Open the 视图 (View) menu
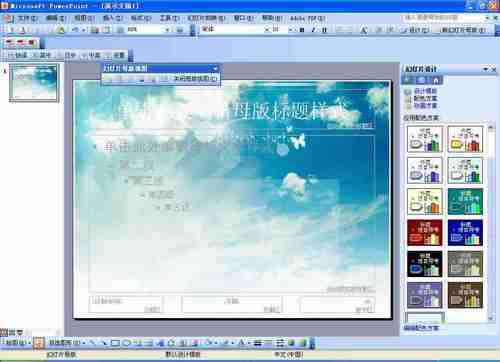 [84, 18]
